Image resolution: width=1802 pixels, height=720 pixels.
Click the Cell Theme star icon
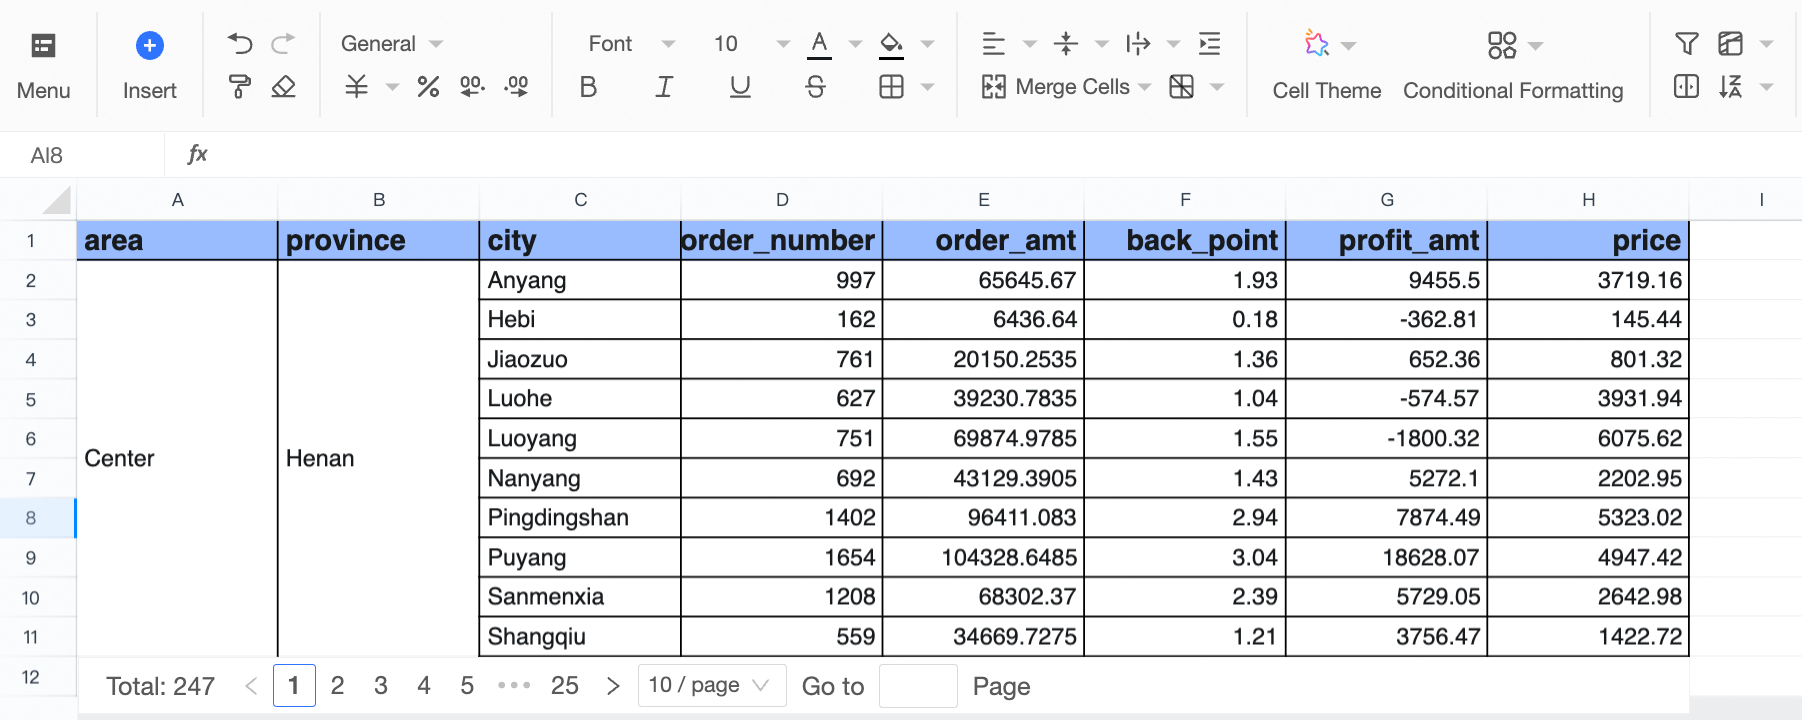click(x=1317, y=44)
